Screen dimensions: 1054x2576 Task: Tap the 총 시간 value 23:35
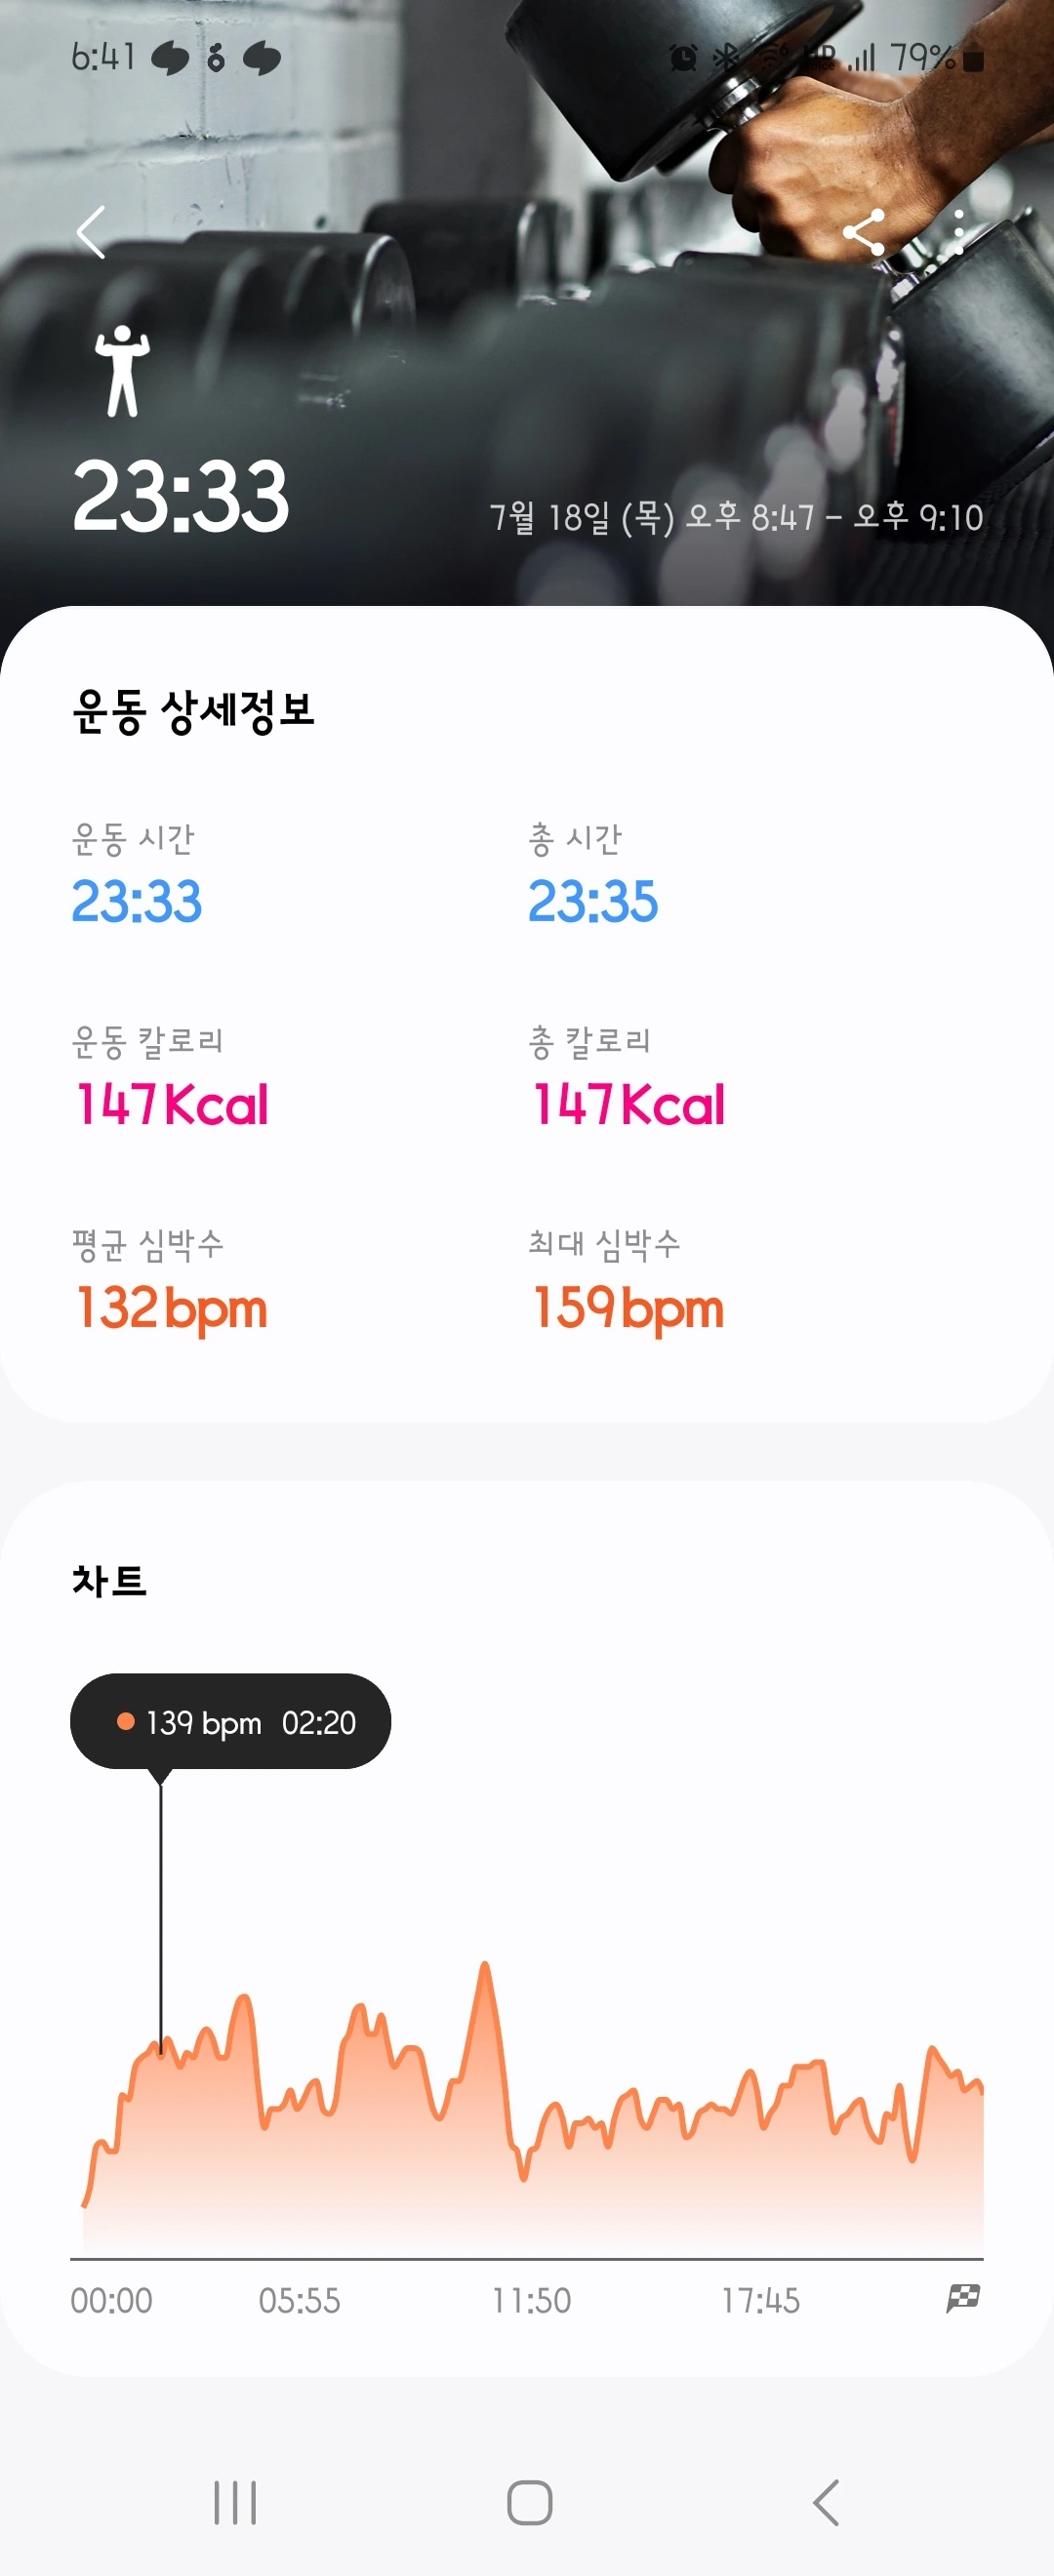(593, 901)
